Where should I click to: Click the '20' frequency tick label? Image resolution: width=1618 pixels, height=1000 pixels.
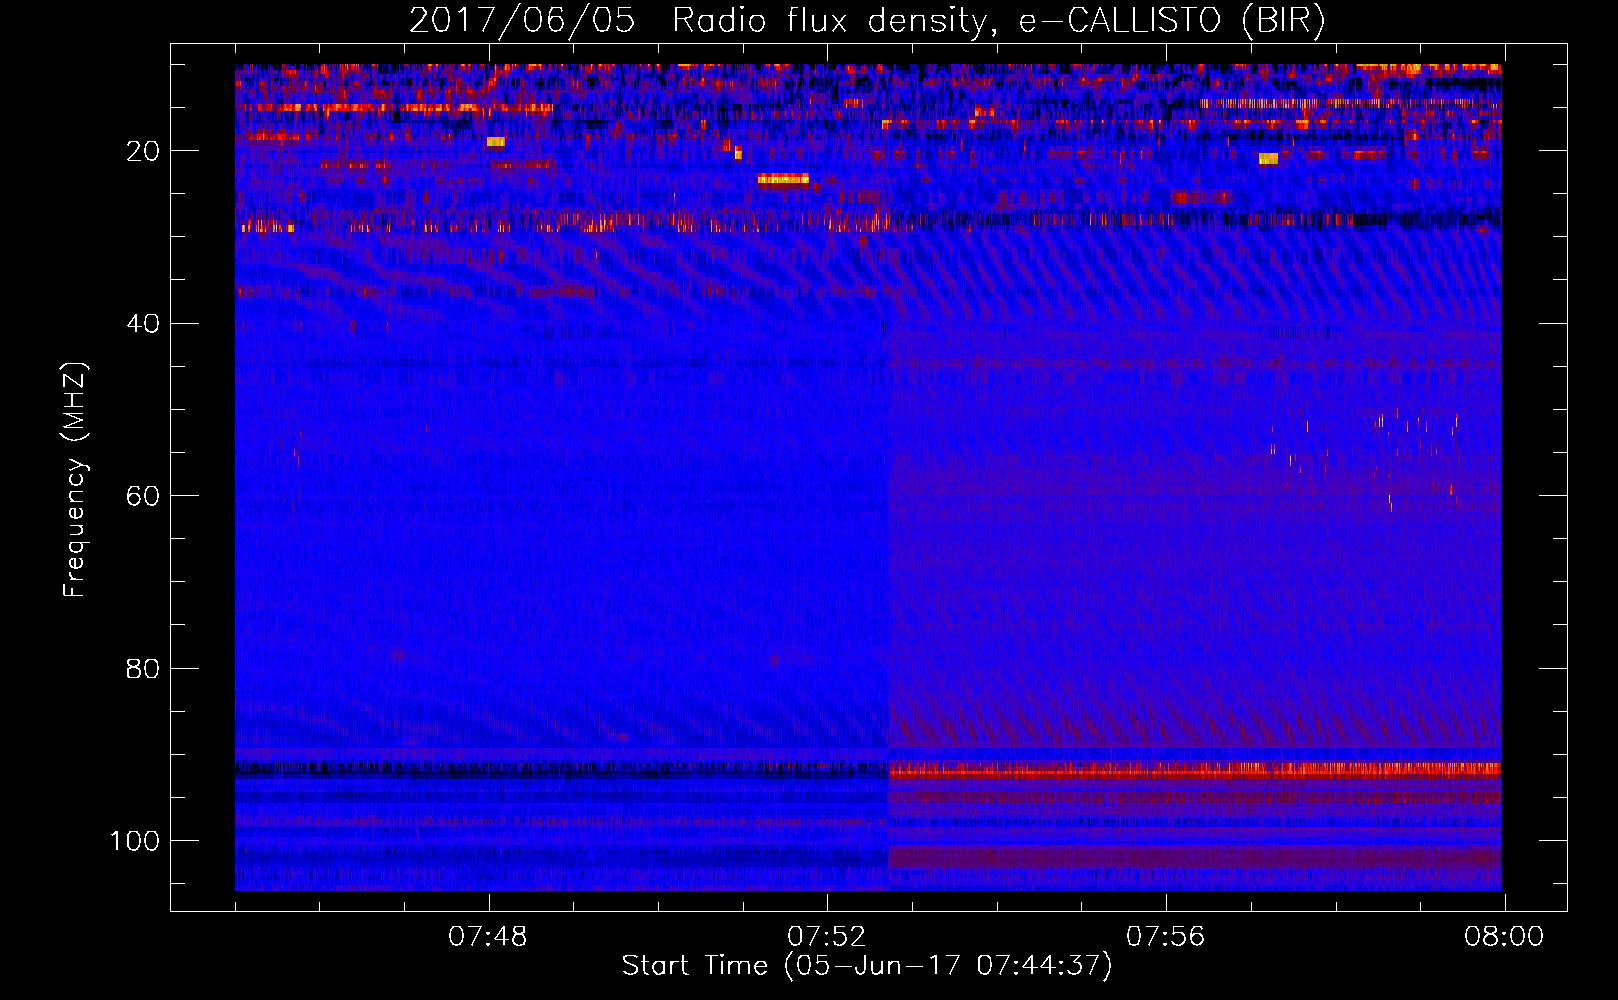coord(144,151)
